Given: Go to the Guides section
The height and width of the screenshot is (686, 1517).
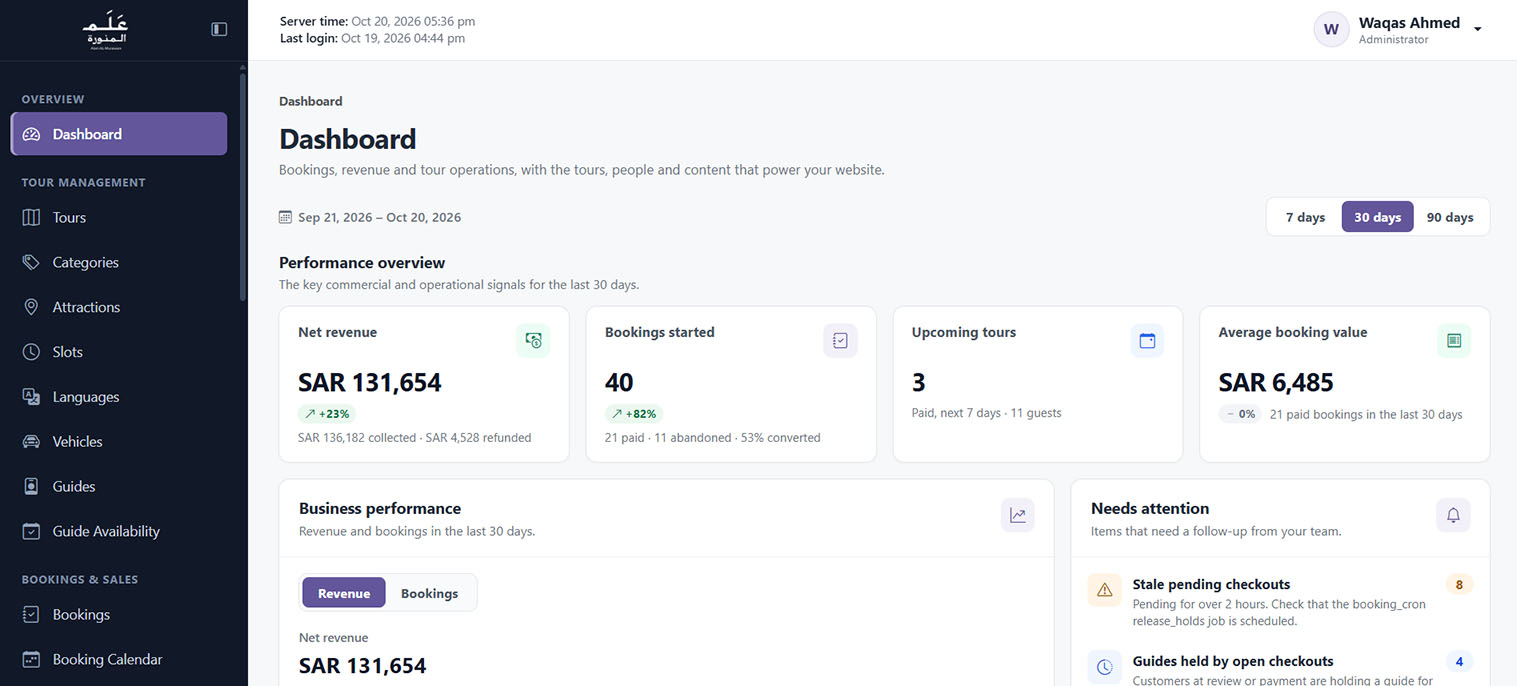Looking at the screenshot, I should click(x=119, y=486).
